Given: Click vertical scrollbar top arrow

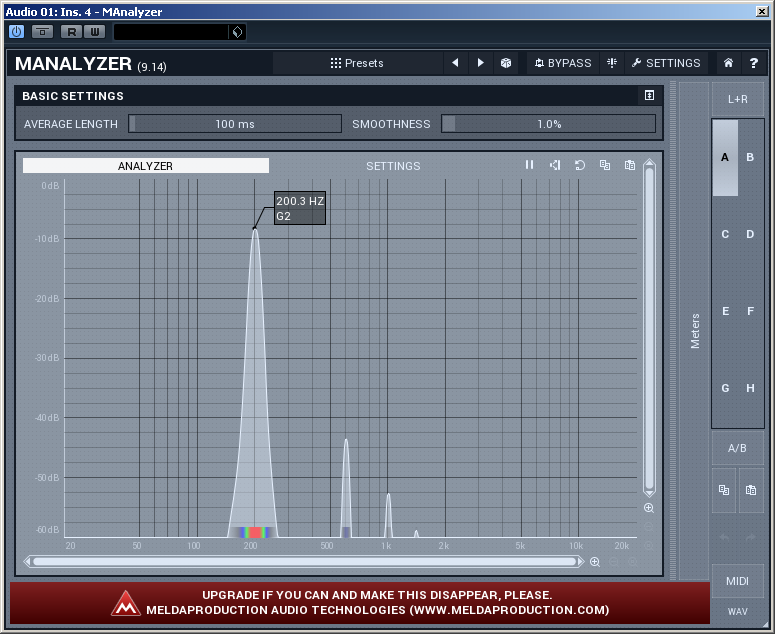Looking at the screenshot, I should click(649, 163).
